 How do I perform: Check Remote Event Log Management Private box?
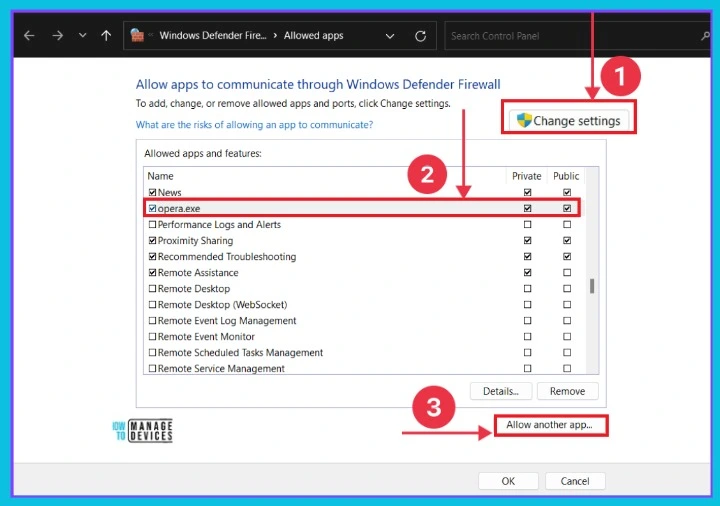click(527, 320)
